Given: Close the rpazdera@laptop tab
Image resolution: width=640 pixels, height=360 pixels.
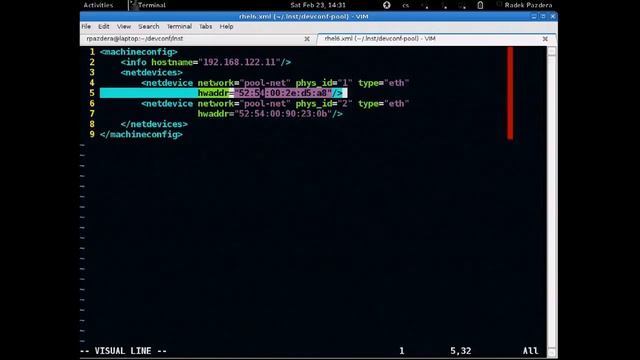Looking at the screenshot, I should (x=307, y=39).
